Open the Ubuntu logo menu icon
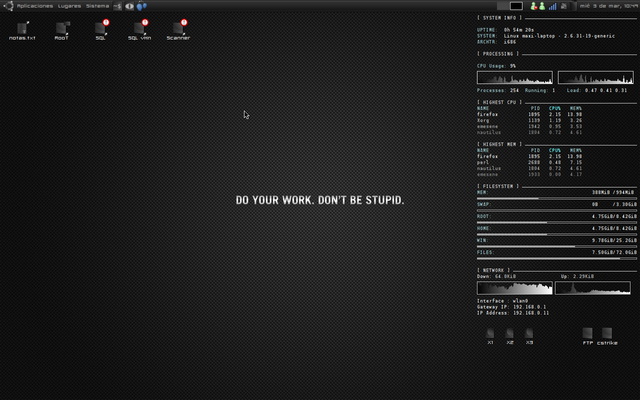This screenshot has height=400, width=640. [x=8, y=6]
